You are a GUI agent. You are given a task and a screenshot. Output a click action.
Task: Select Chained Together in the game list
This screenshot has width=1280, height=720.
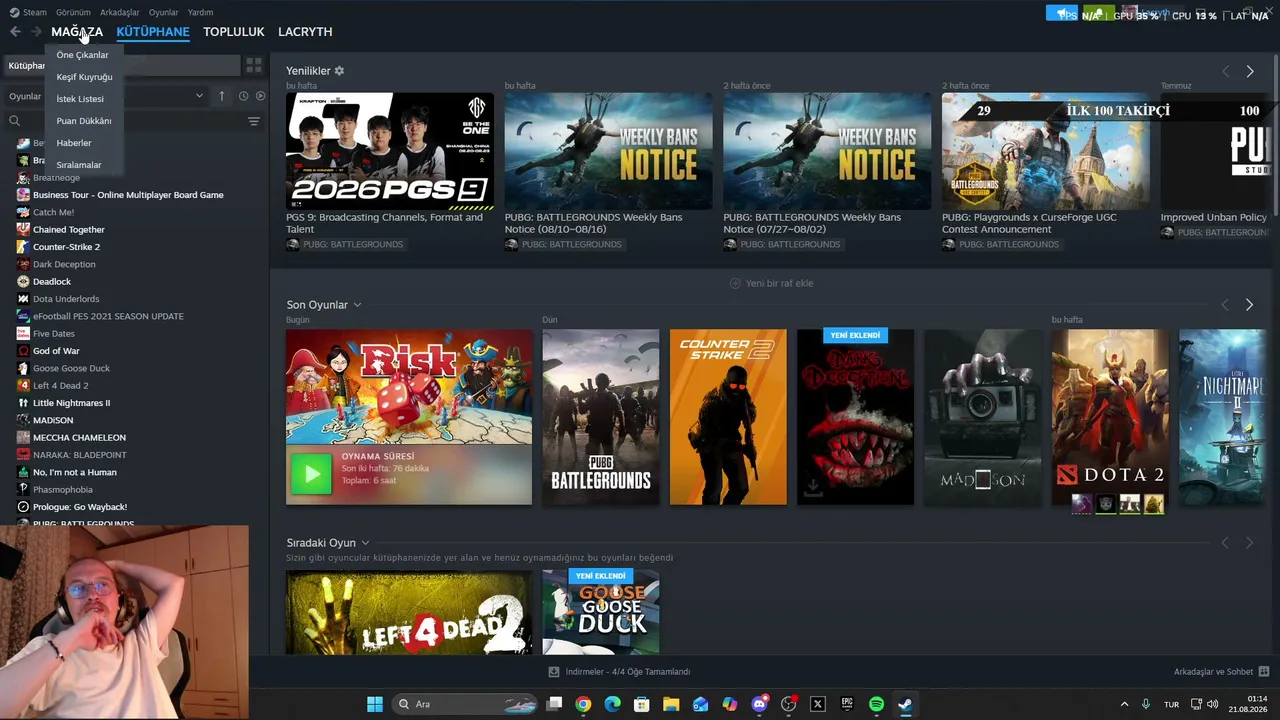point(69,230)
